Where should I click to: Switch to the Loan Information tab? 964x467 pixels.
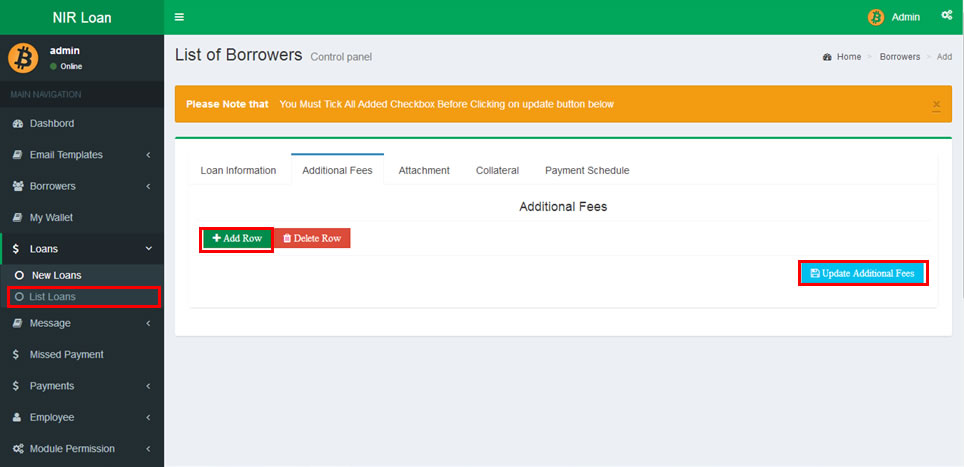(238, 170)
